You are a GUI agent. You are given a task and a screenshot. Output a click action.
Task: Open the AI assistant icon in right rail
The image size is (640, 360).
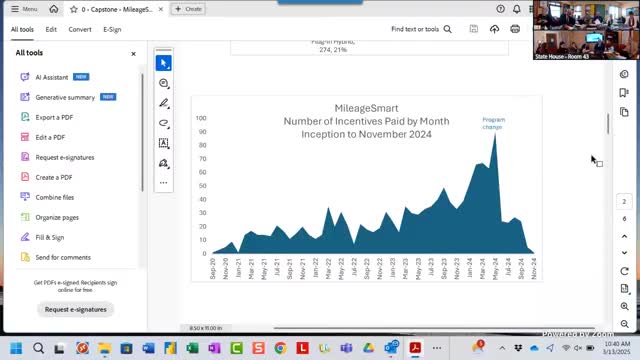[624, 74]
